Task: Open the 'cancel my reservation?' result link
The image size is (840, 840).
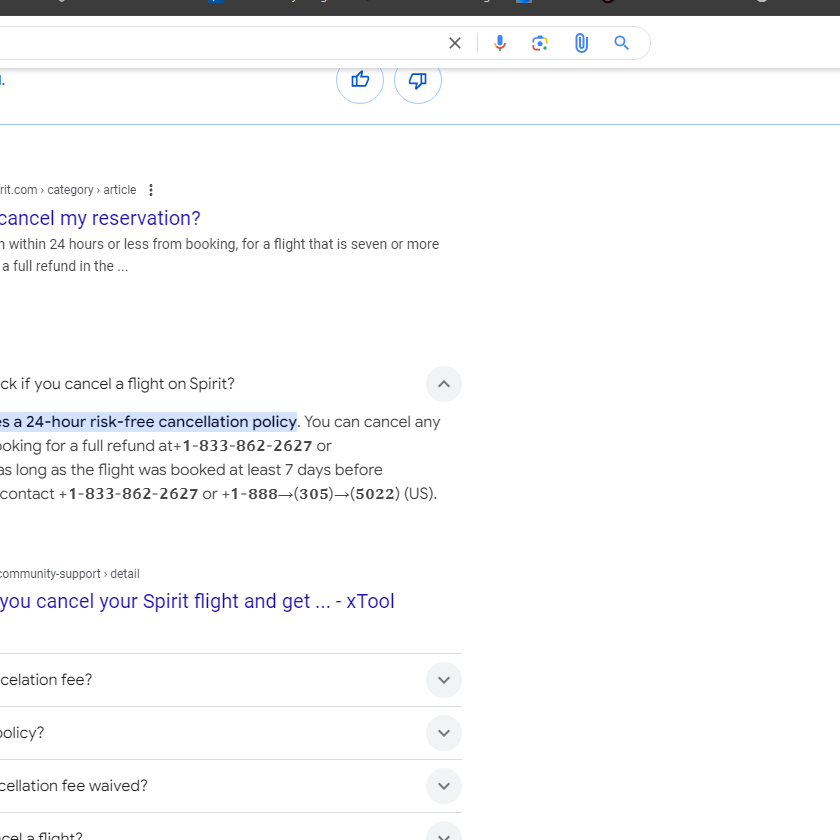Action: (100, 219)
